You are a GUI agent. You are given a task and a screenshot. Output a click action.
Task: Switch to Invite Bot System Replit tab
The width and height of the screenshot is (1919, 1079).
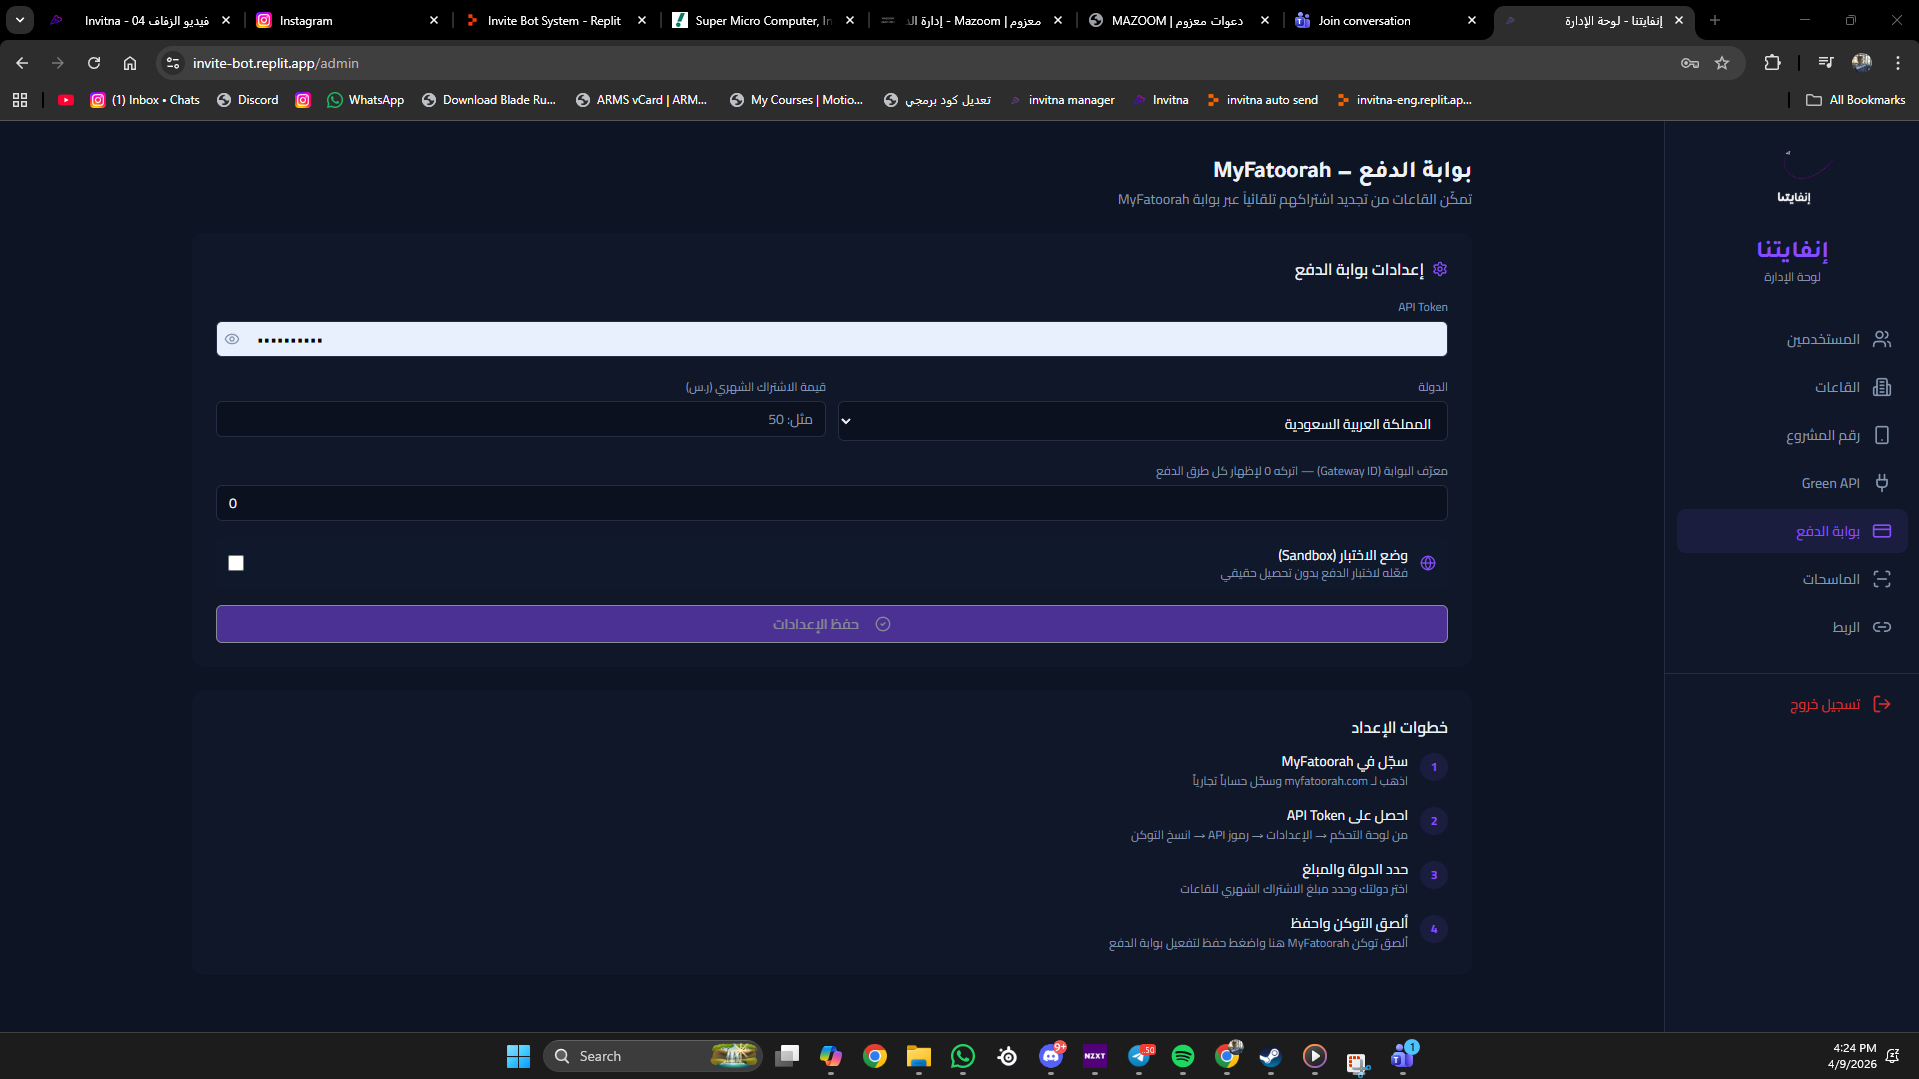coord(554,20)
